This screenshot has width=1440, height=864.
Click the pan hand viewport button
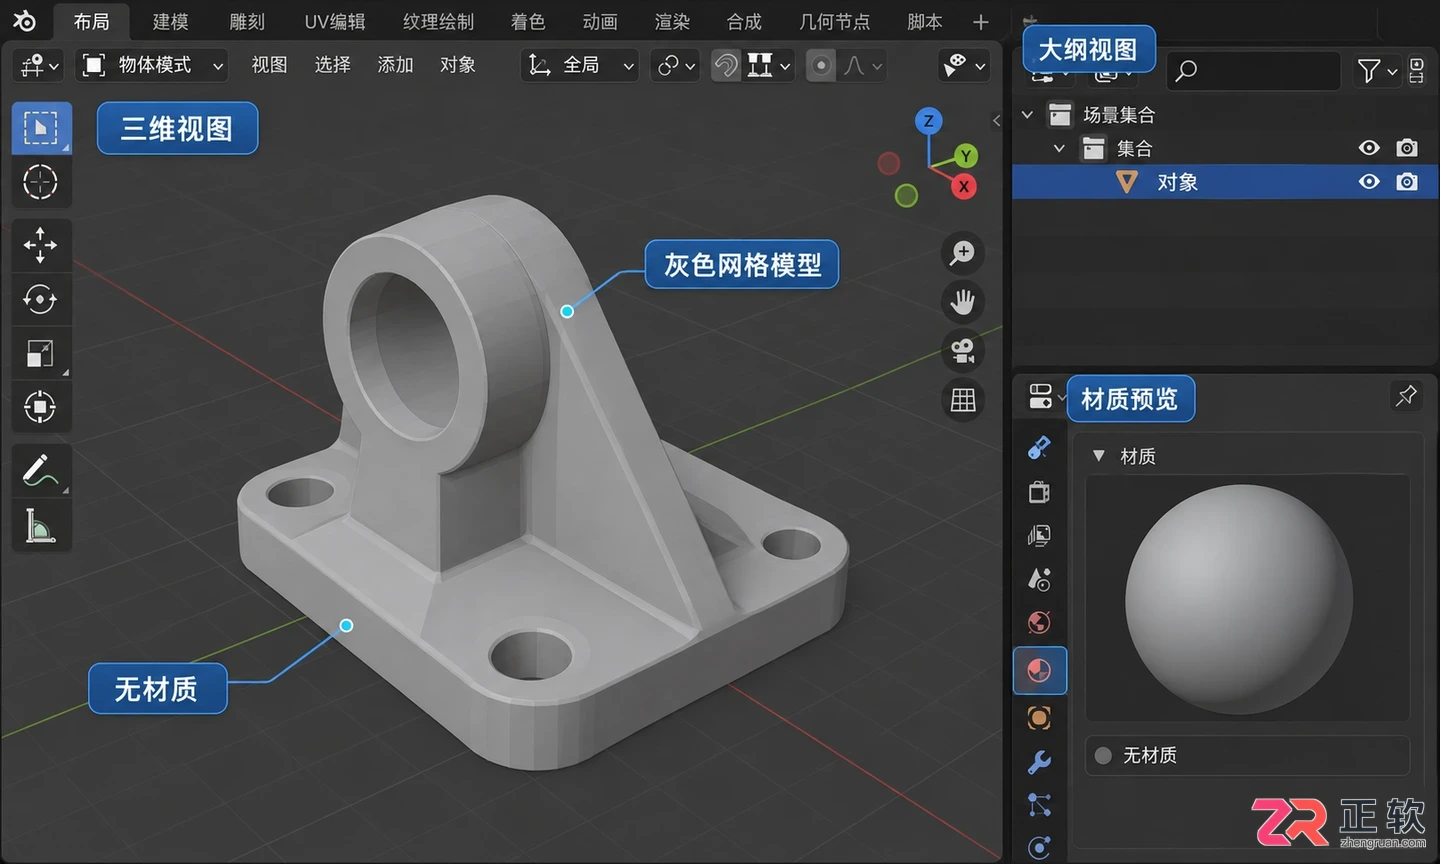coord(963,302)
